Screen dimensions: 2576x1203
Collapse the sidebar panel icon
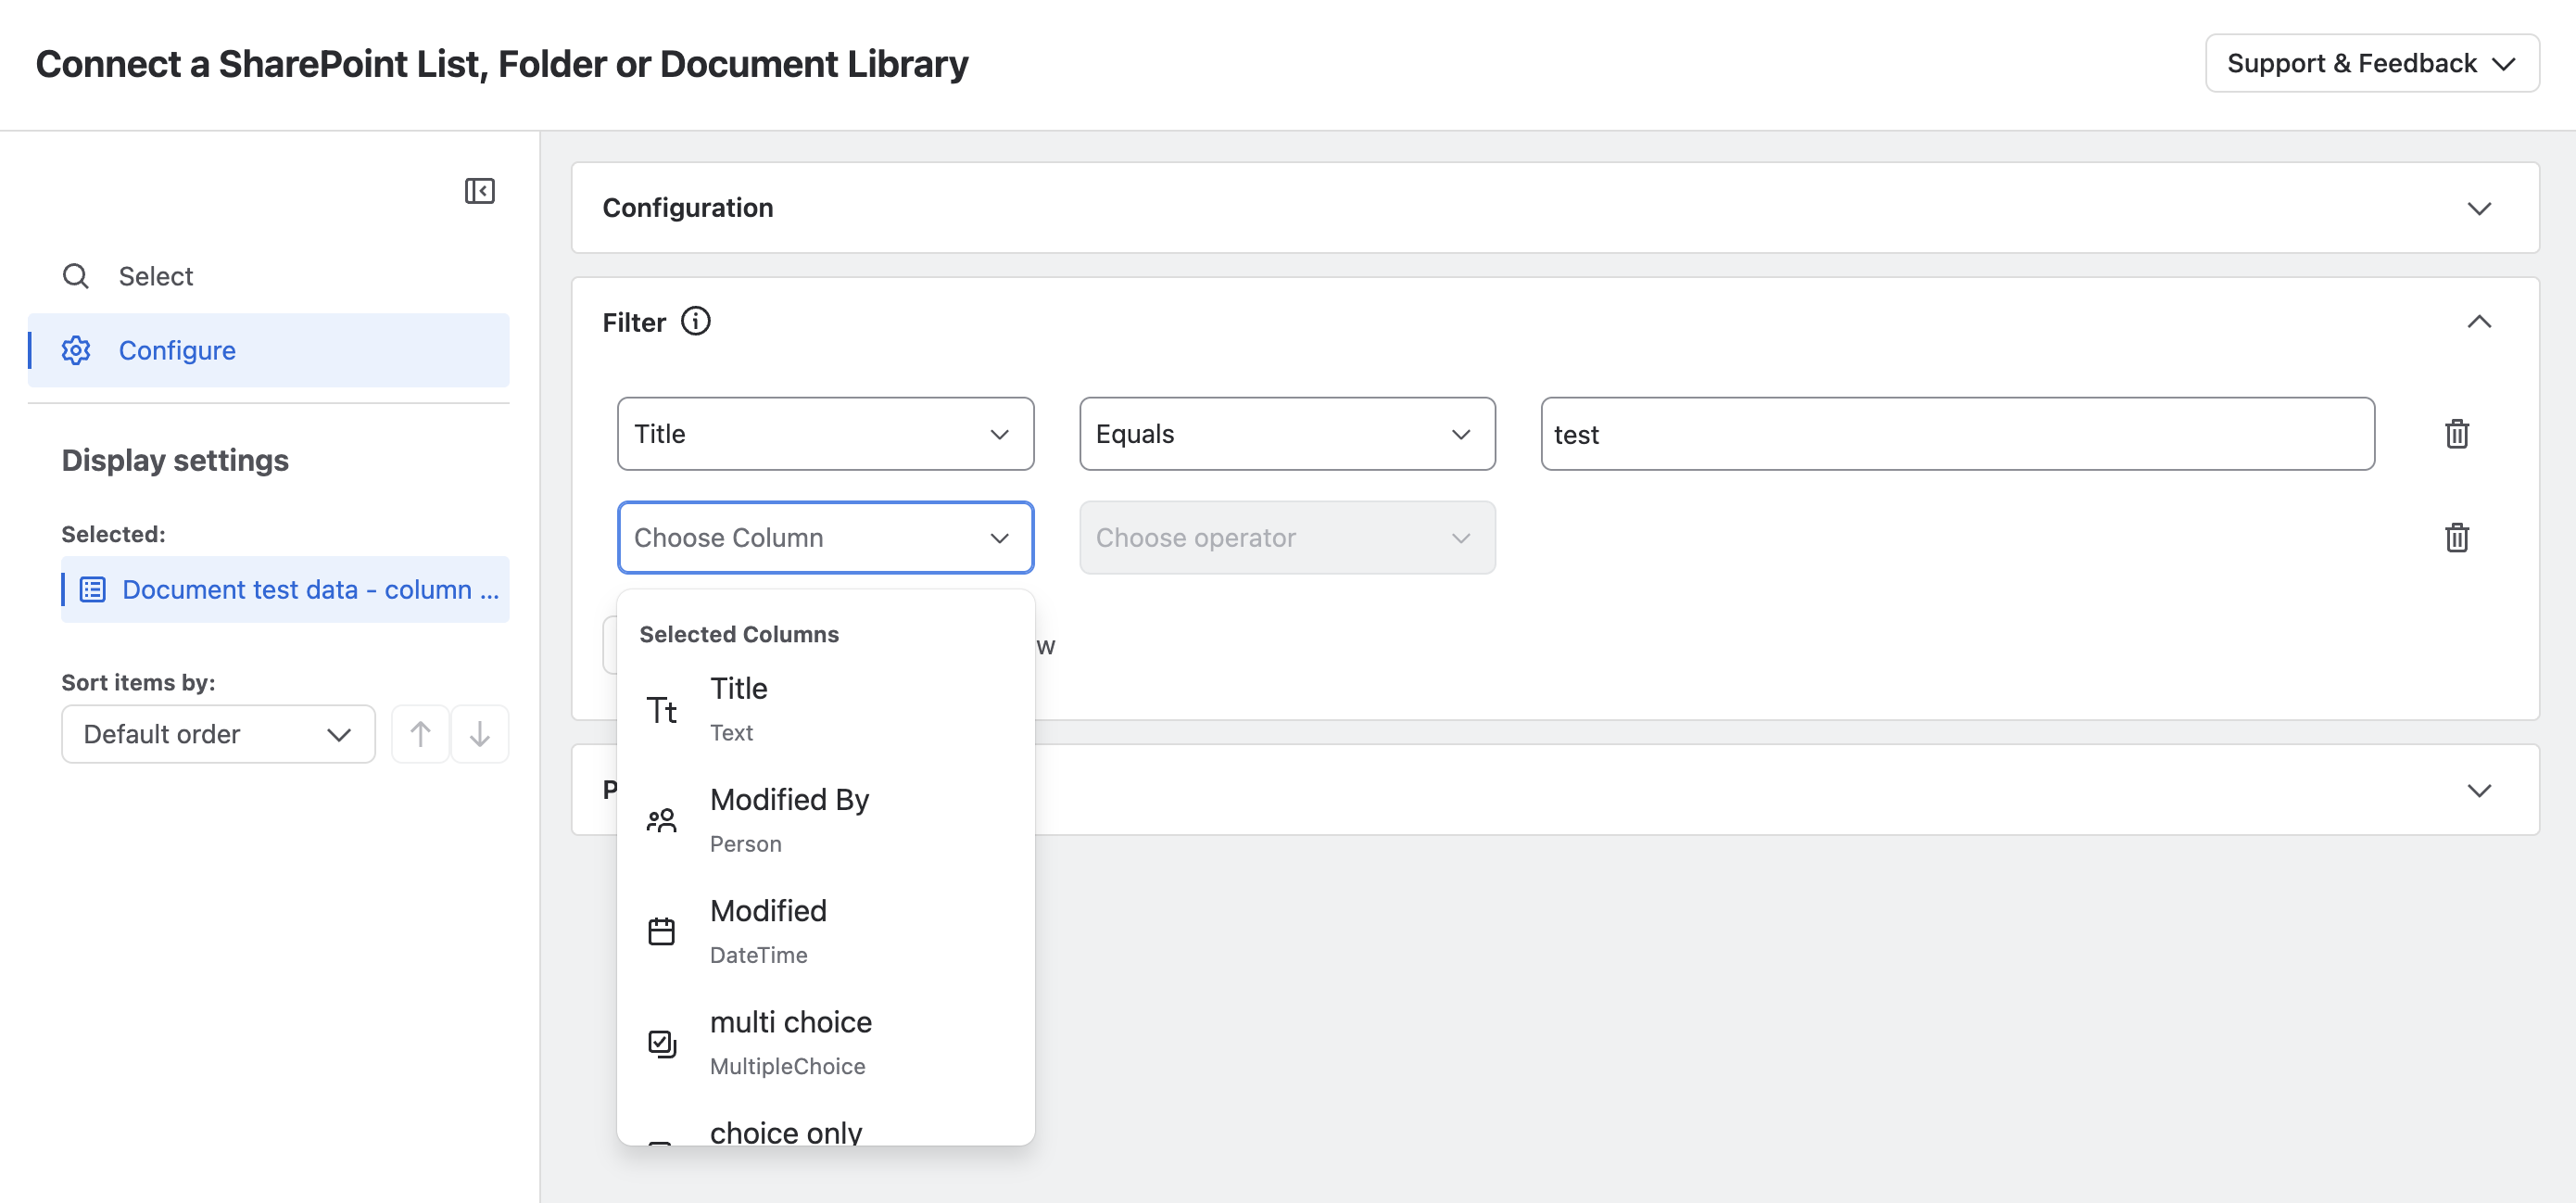coord(480,190)
